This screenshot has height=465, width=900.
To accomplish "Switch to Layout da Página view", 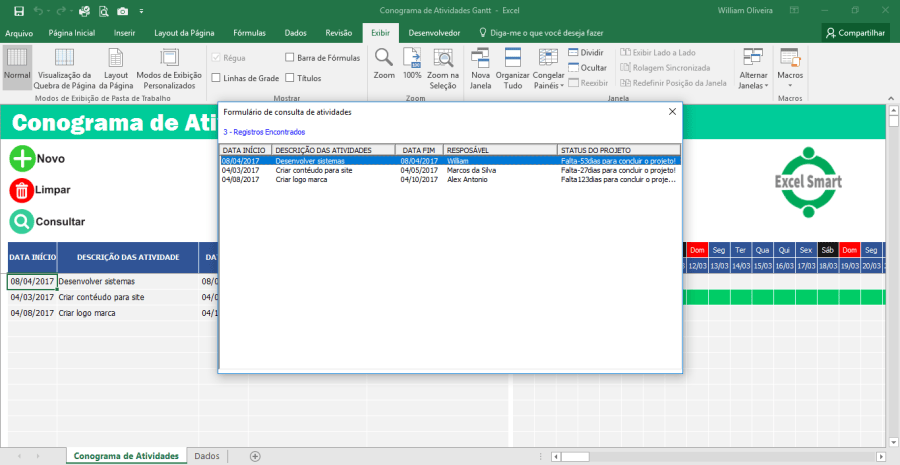I will tap(116, 68).
